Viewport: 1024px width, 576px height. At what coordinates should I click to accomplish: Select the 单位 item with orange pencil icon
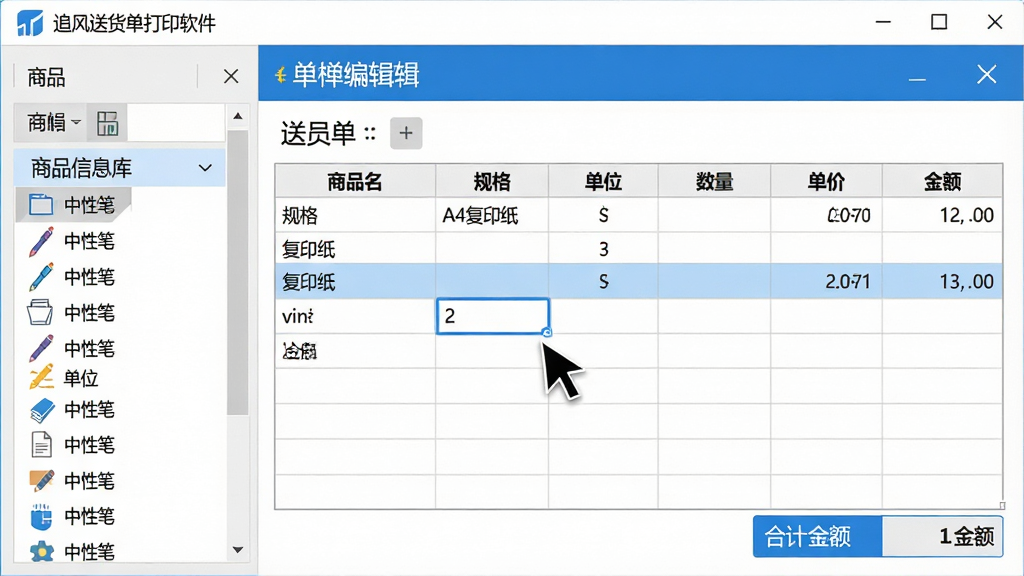[64, 378]
